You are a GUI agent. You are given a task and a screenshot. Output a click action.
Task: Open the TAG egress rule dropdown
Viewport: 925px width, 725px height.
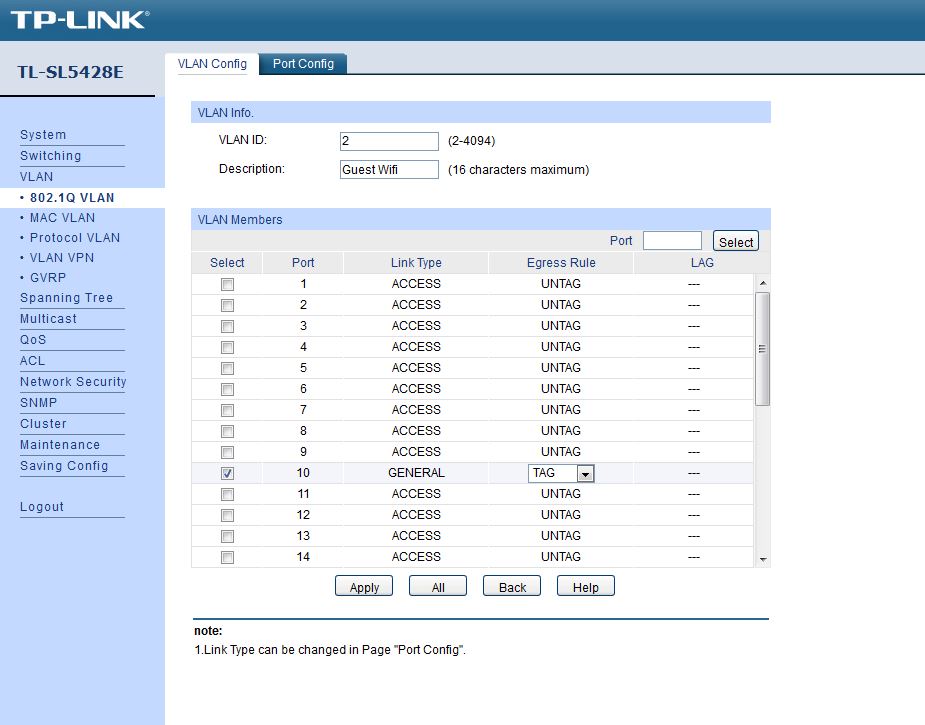pos(561,473)
